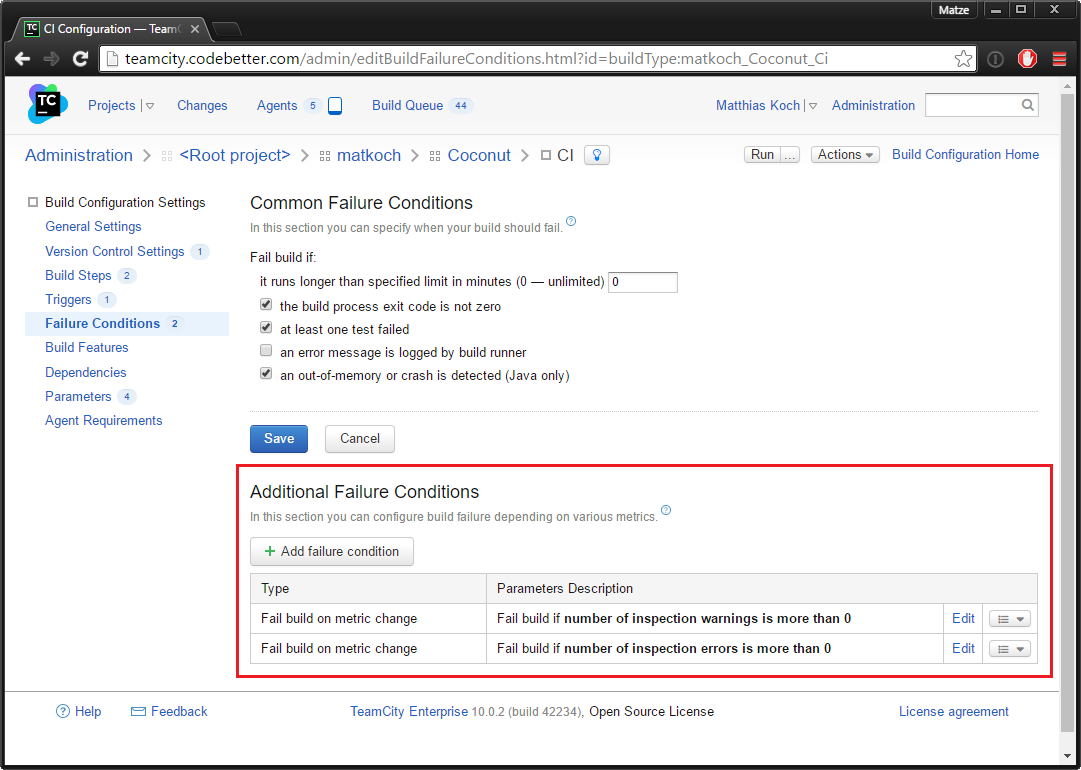Open the Changes page

(202, 105)
